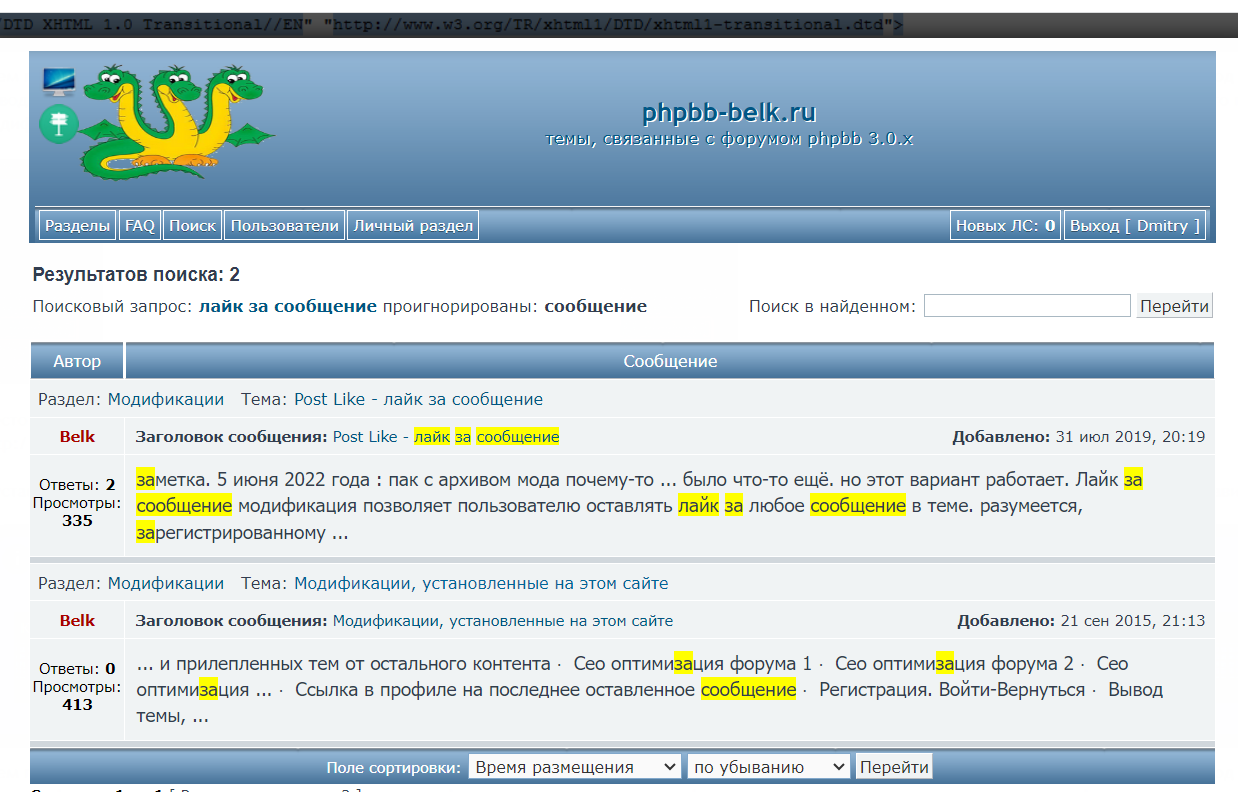Open Модификации section link in second result
The height and width of the screenshot is (792, 1238).
pos(166,583)
